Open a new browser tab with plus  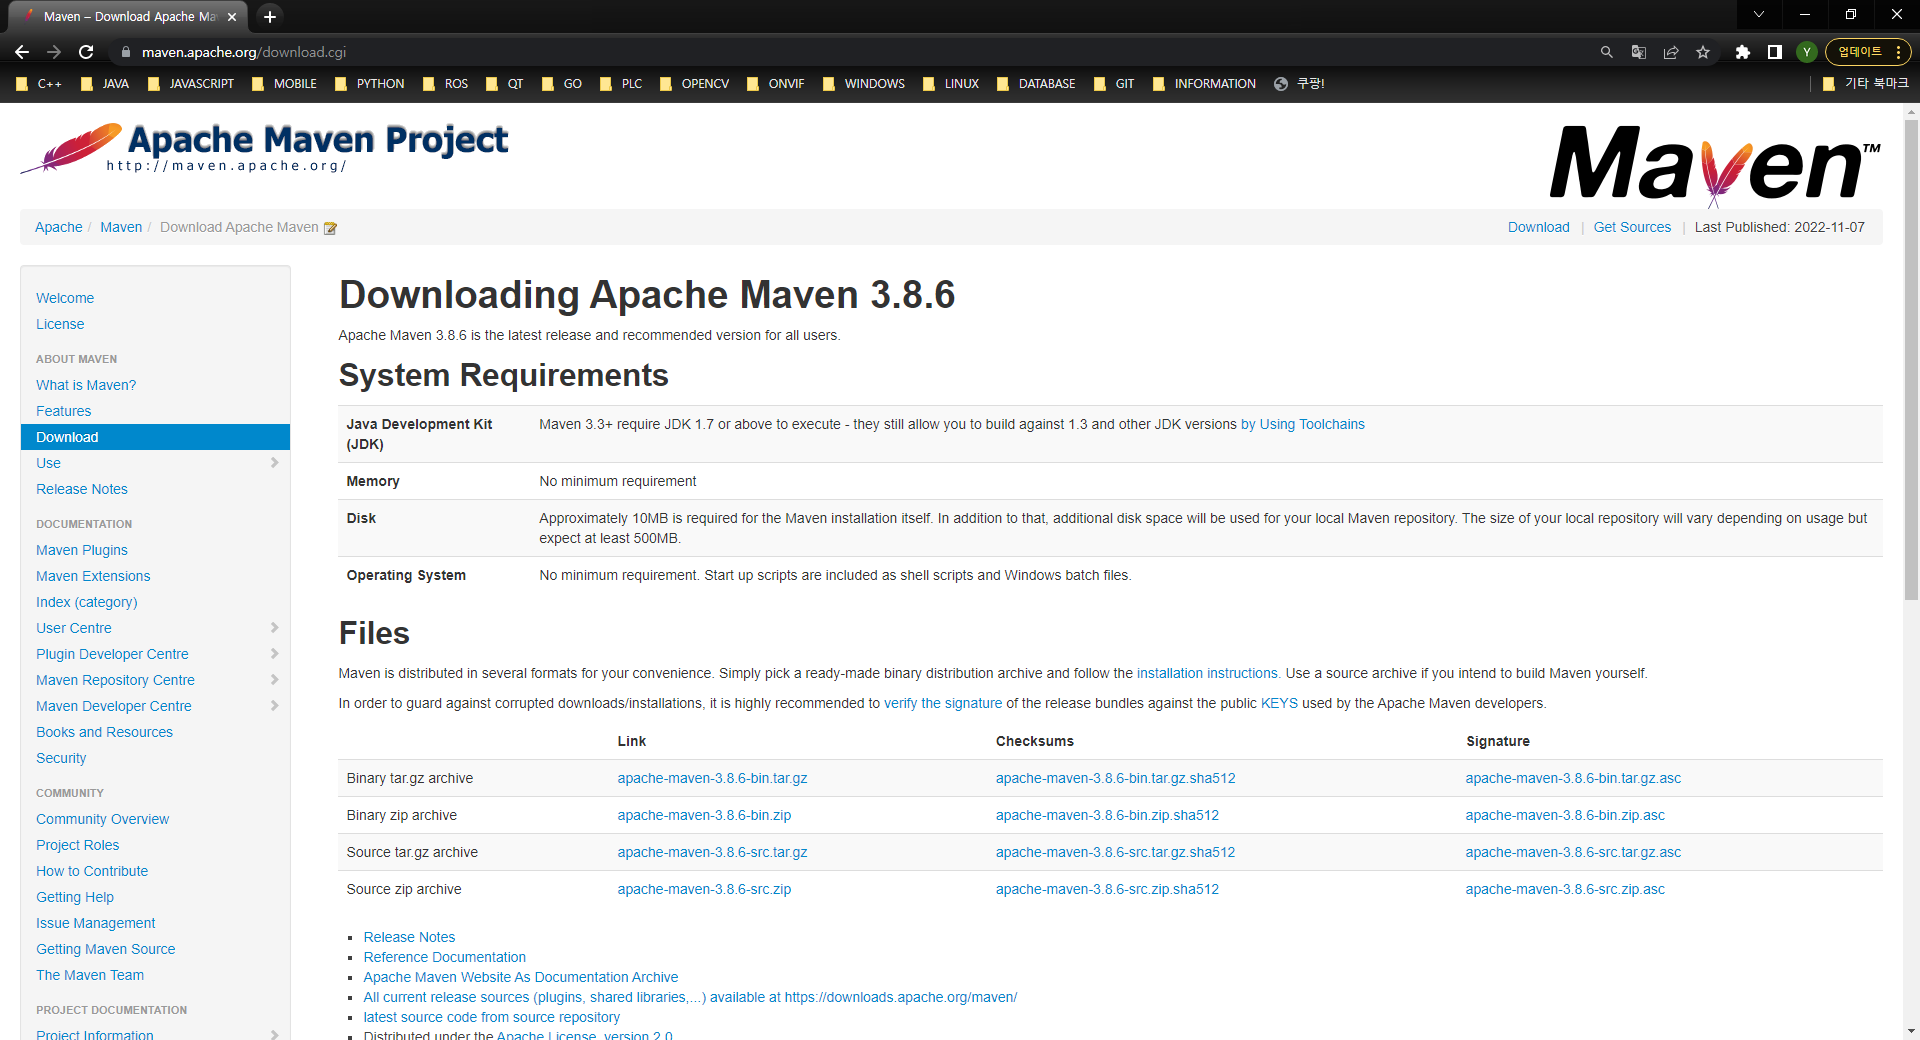pos(270,16)
